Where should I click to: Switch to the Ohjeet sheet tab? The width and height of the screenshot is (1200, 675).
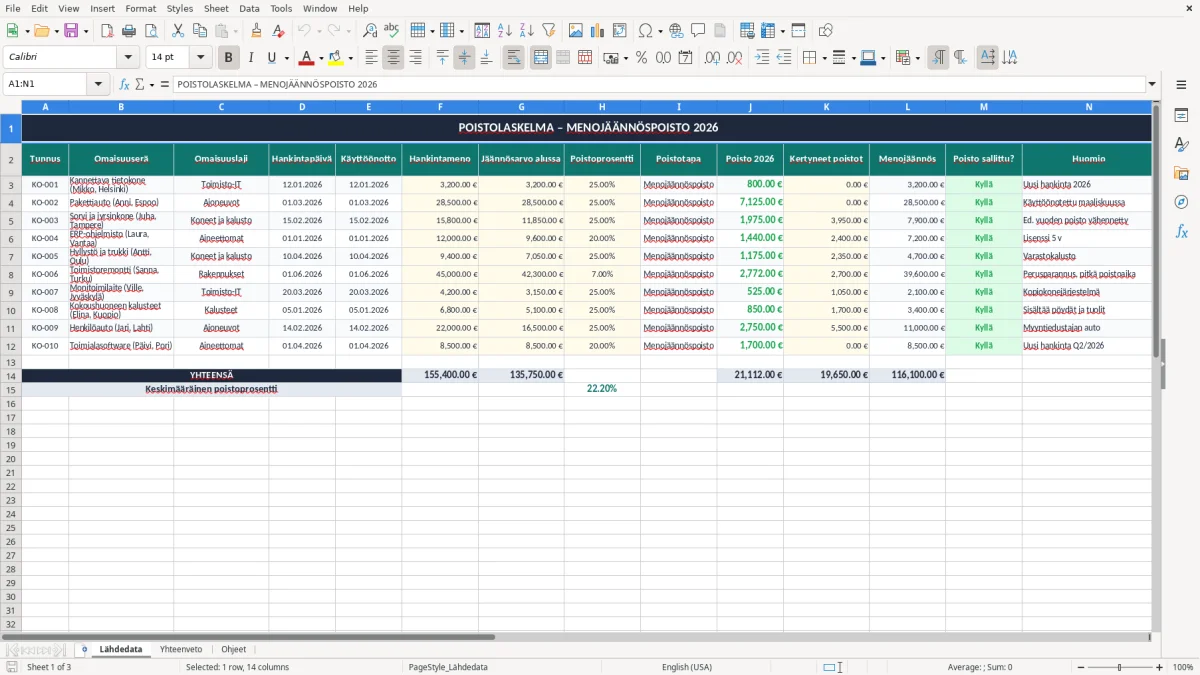233,649
